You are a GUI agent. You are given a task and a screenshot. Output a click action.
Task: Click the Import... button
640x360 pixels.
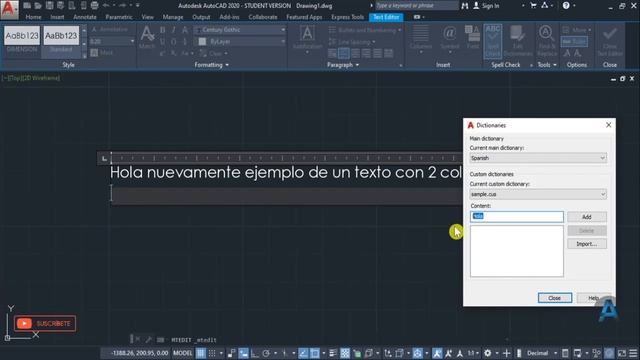(x=587, y=244)
